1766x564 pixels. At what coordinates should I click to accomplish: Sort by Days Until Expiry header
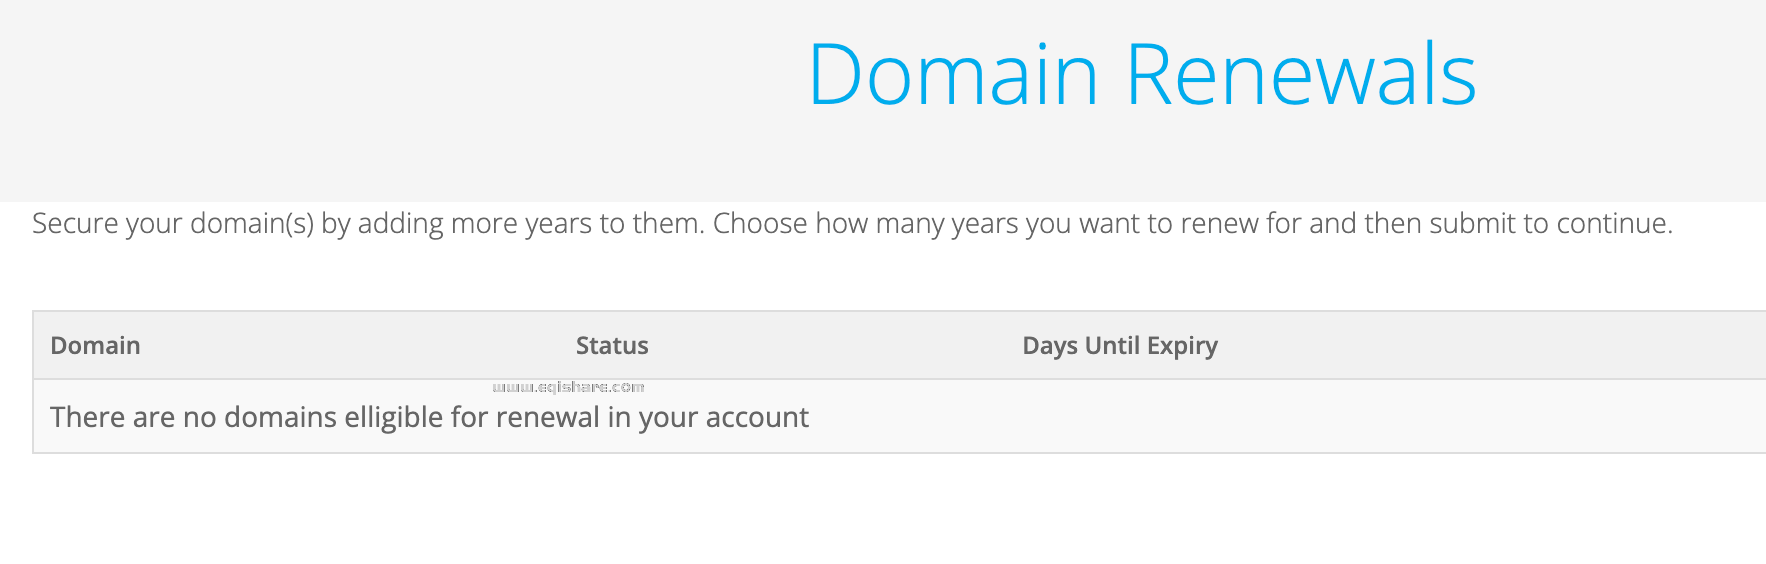(x=1119, y=346)
